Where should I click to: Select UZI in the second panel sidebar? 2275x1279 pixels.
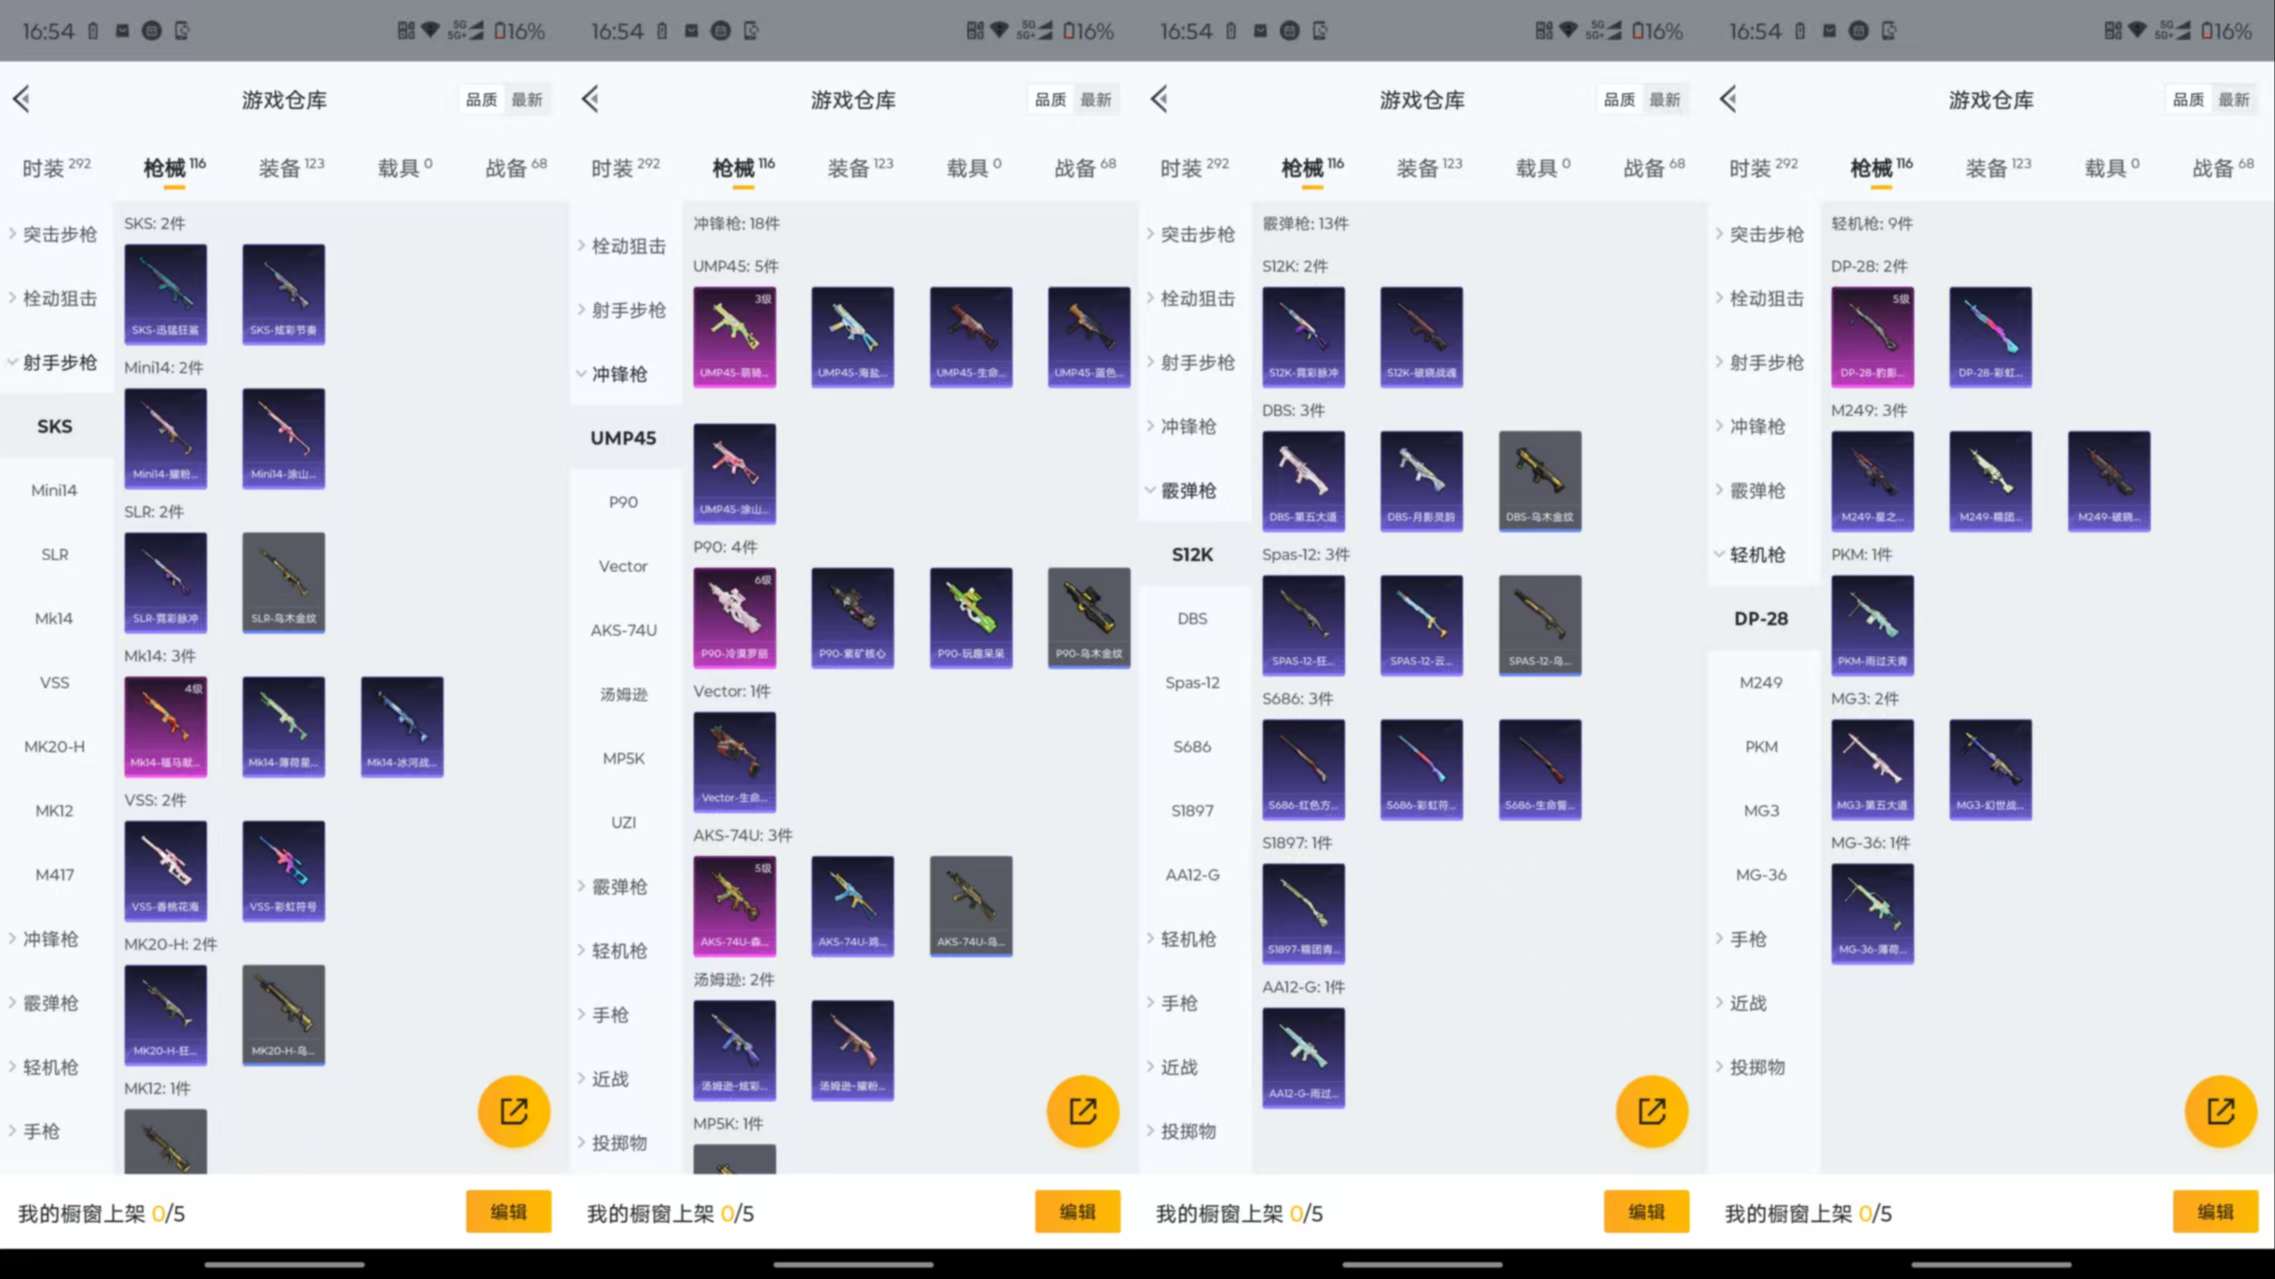(x=623, y=822)
